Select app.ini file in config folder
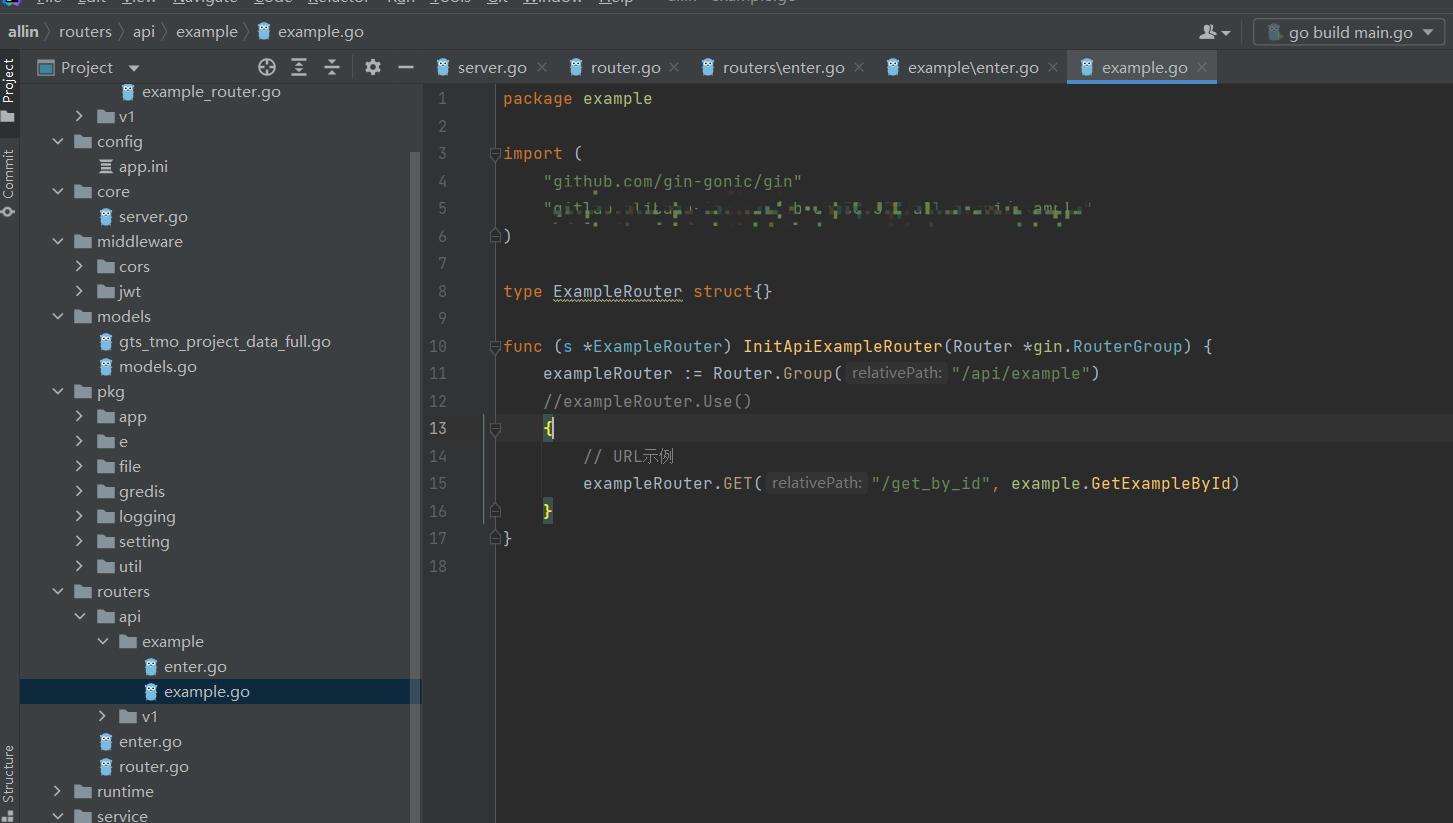 pyautogui.click(x=142, y=167)
